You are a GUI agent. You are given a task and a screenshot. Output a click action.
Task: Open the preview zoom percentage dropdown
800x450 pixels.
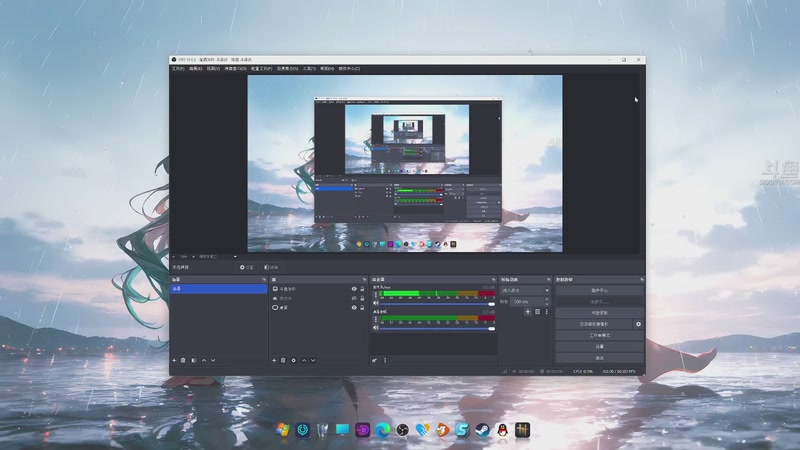[184, 257]
